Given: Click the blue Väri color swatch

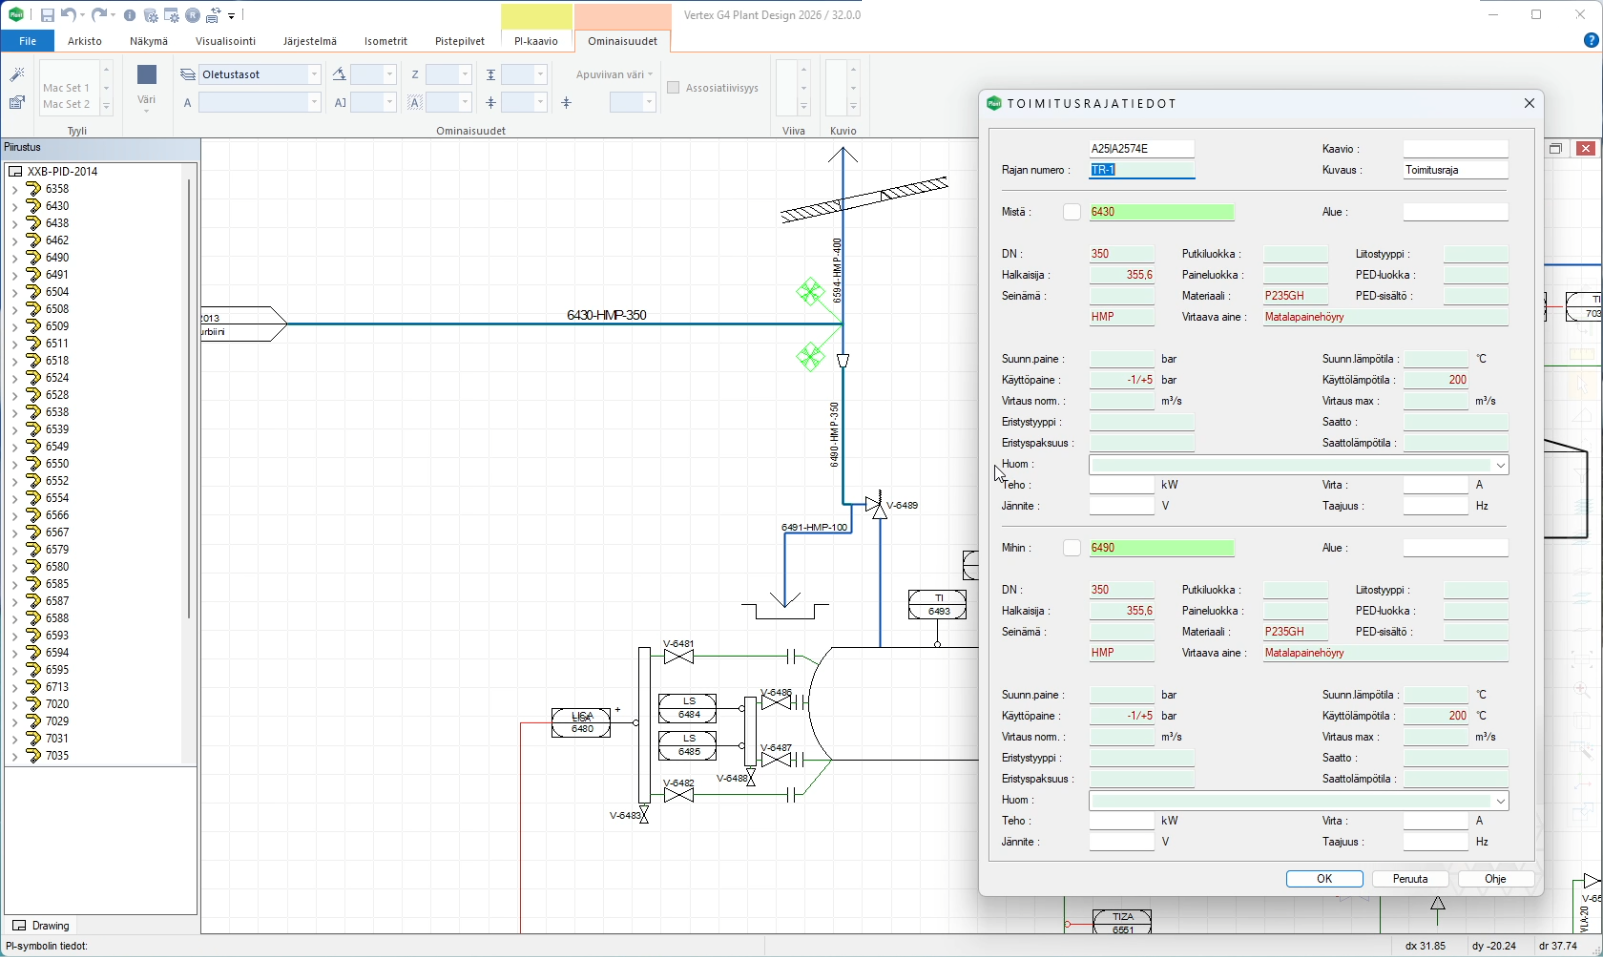Looking at the screenshot, I should point(147,75).
